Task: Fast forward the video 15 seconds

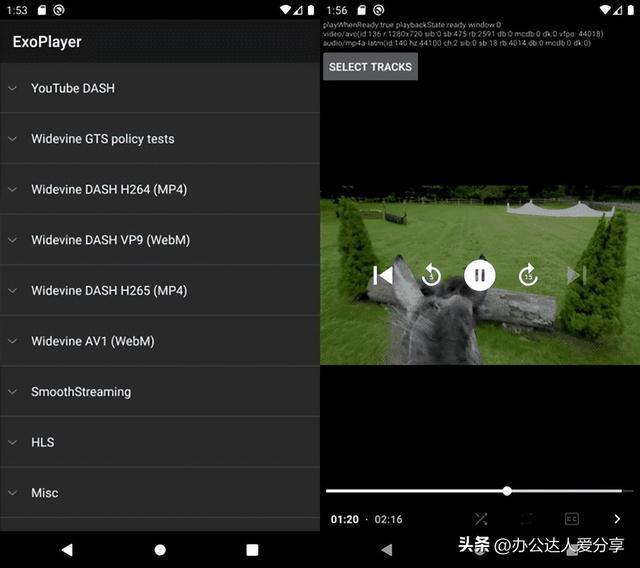Action: 528,275
